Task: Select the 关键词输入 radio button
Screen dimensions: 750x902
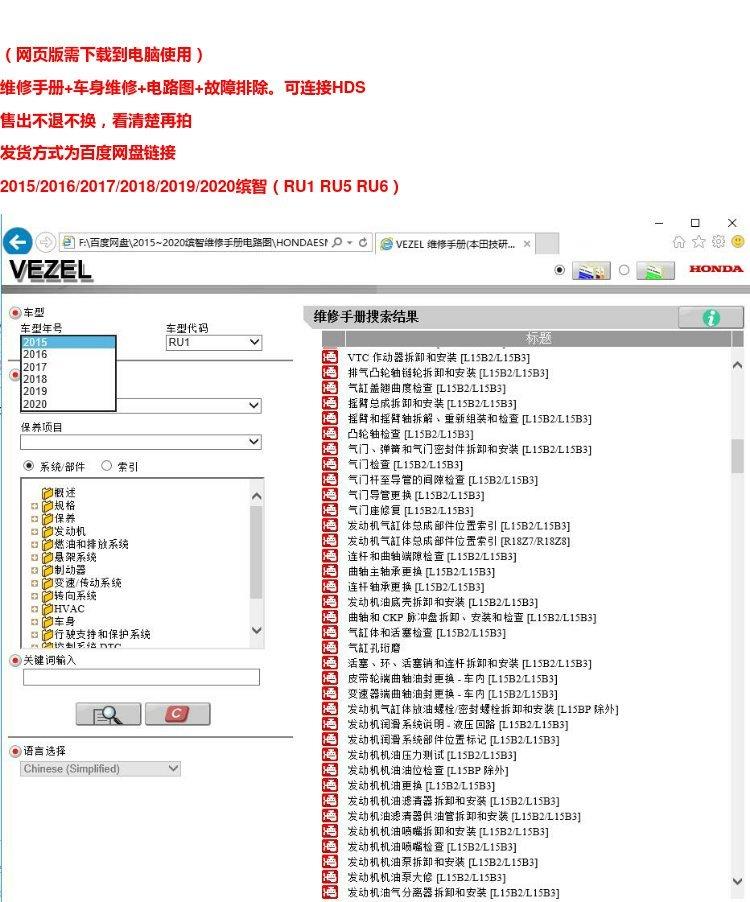Action: pos(16,660)
